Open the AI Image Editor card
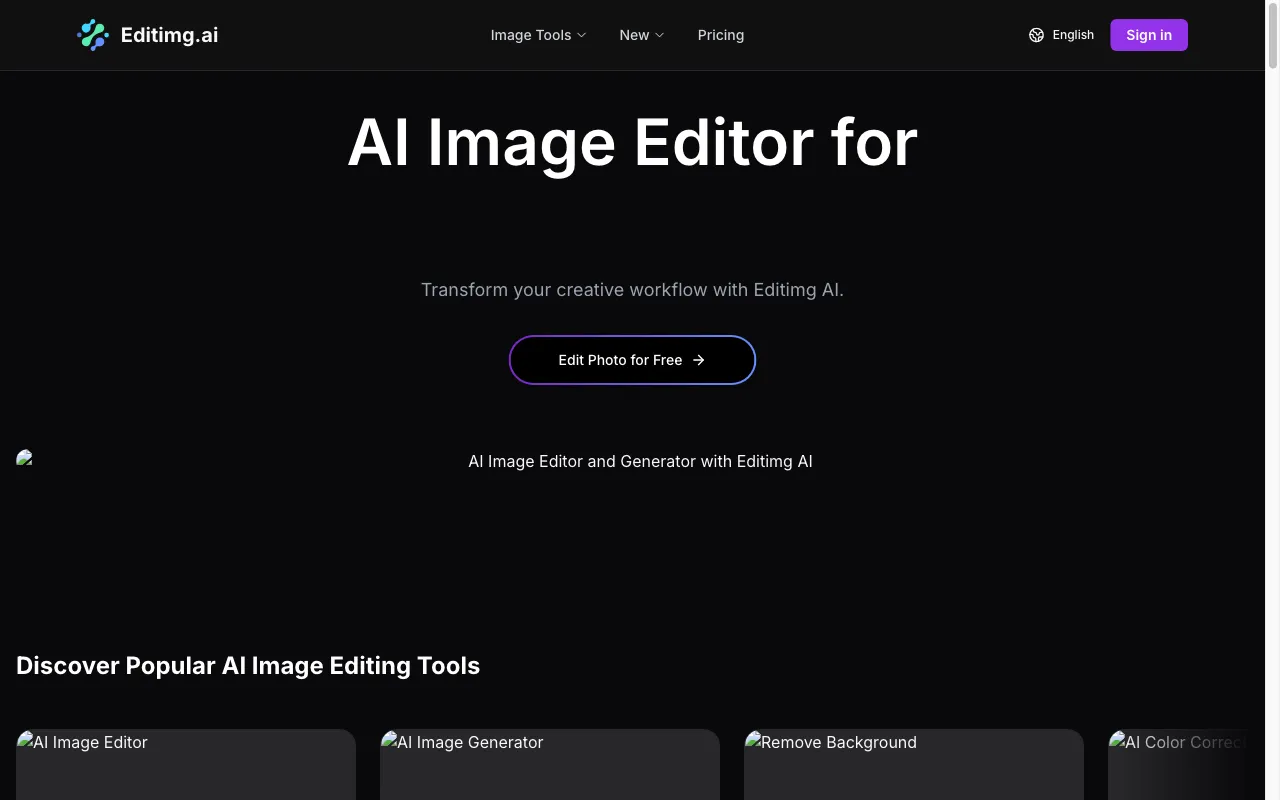 click(x=186, y=765)
